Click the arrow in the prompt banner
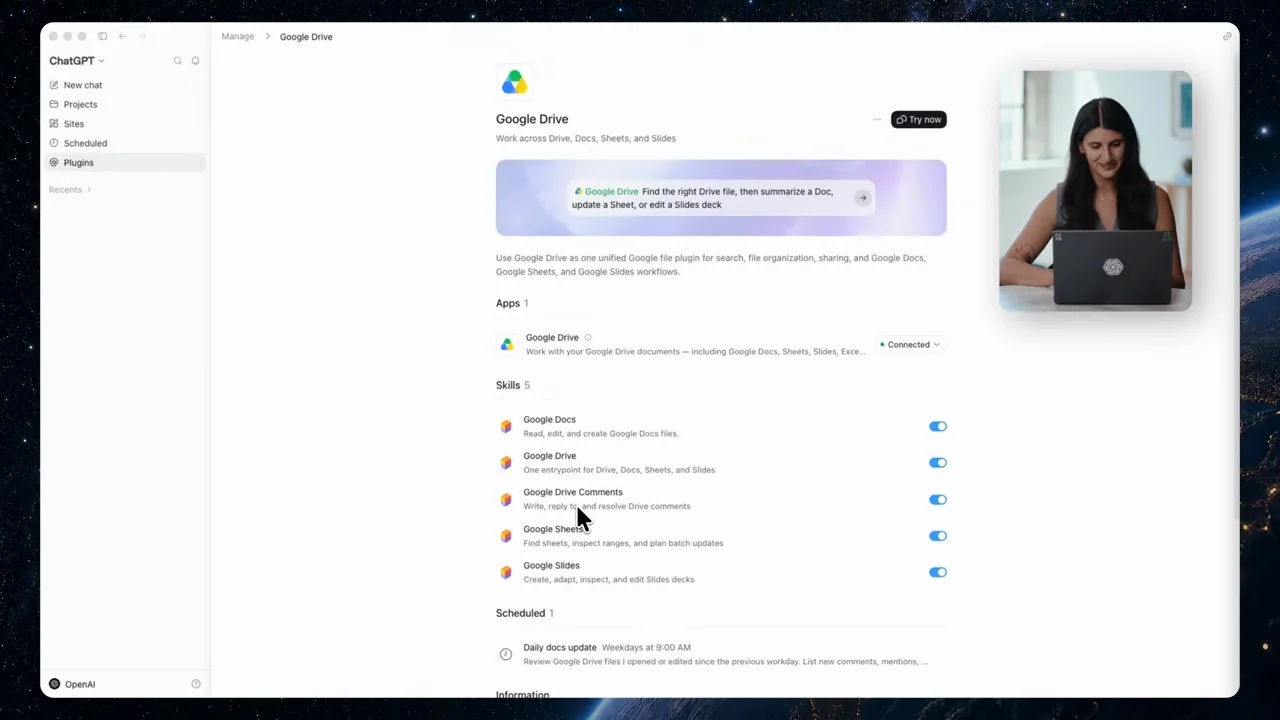This screenshot has width=1280, height=720. pos(862,198)
